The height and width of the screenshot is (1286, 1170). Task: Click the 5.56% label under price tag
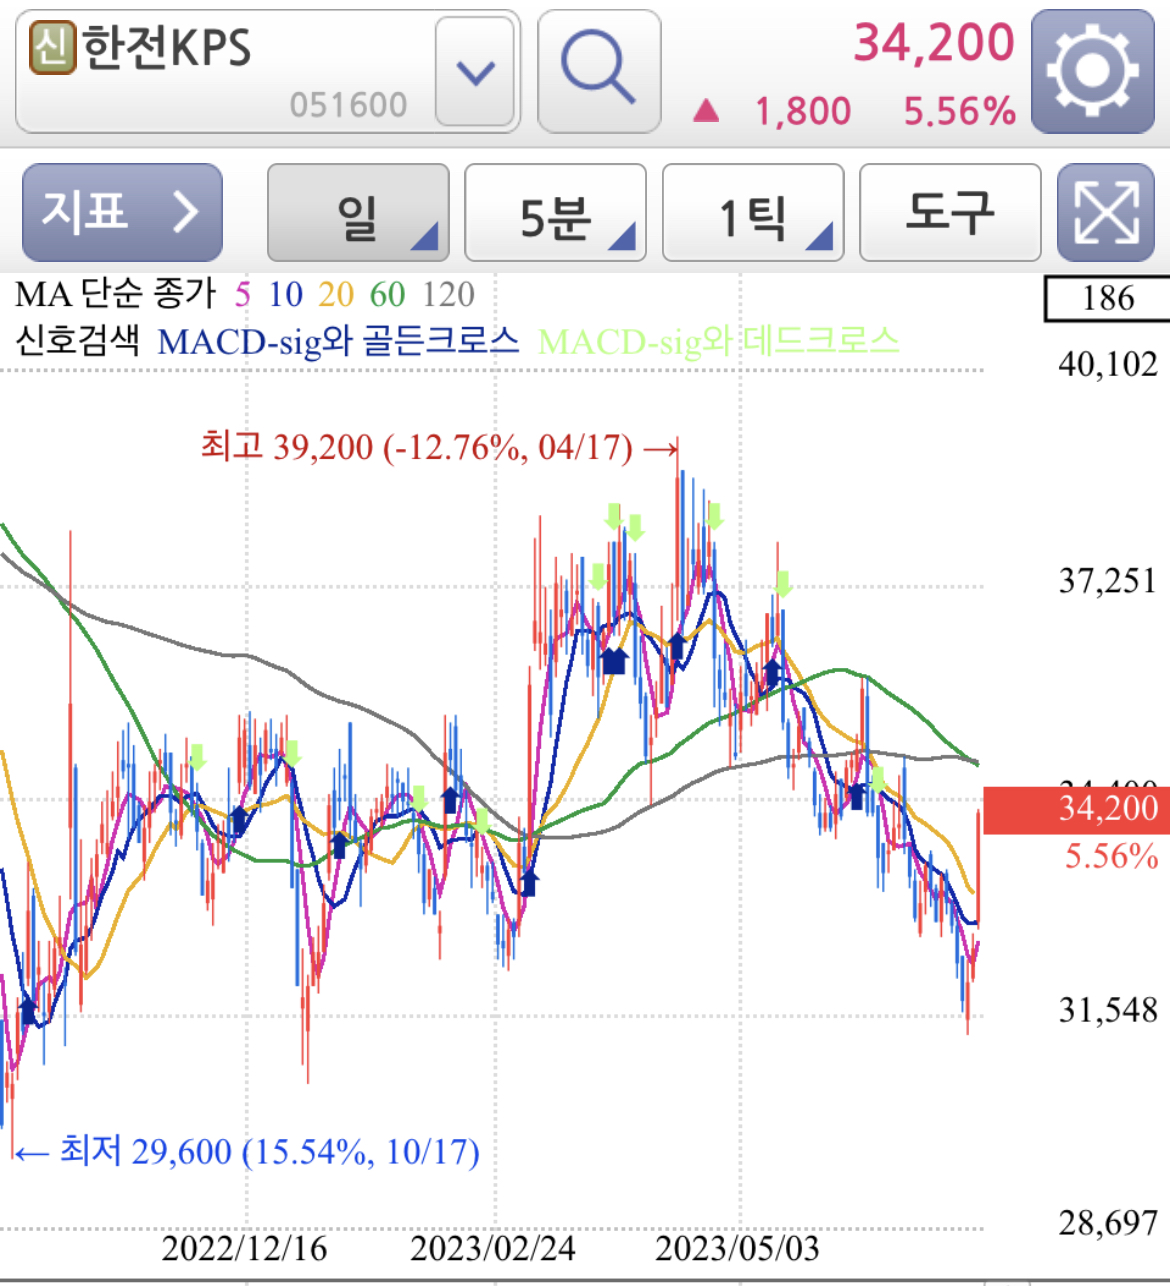[x=1111, y=856]
